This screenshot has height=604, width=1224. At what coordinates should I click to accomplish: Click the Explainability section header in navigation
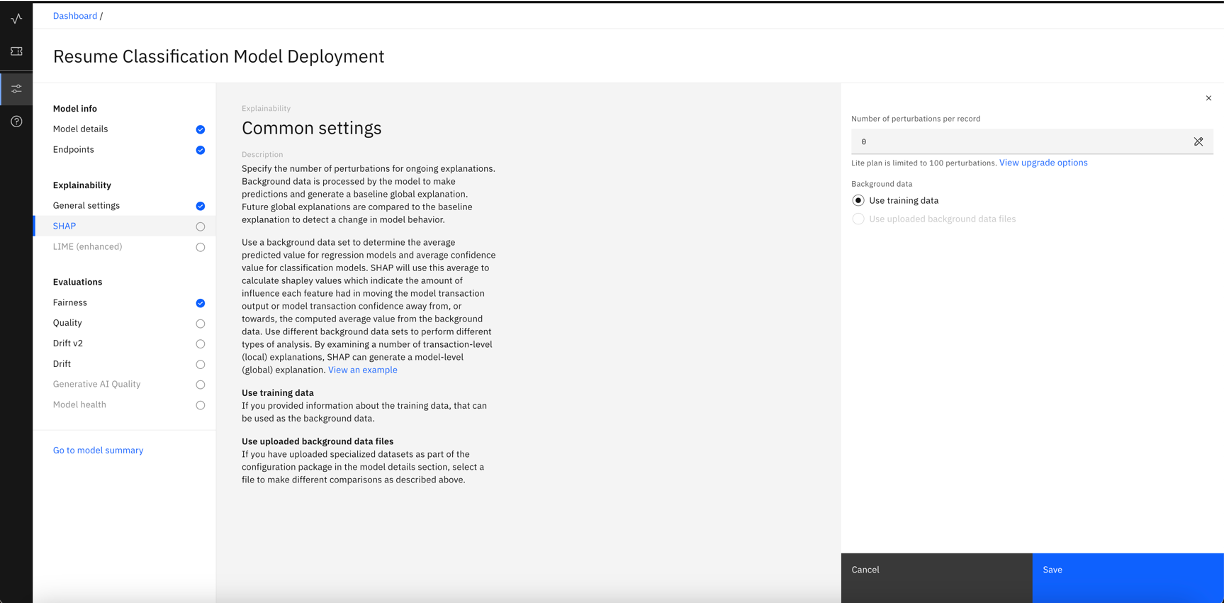82,186
